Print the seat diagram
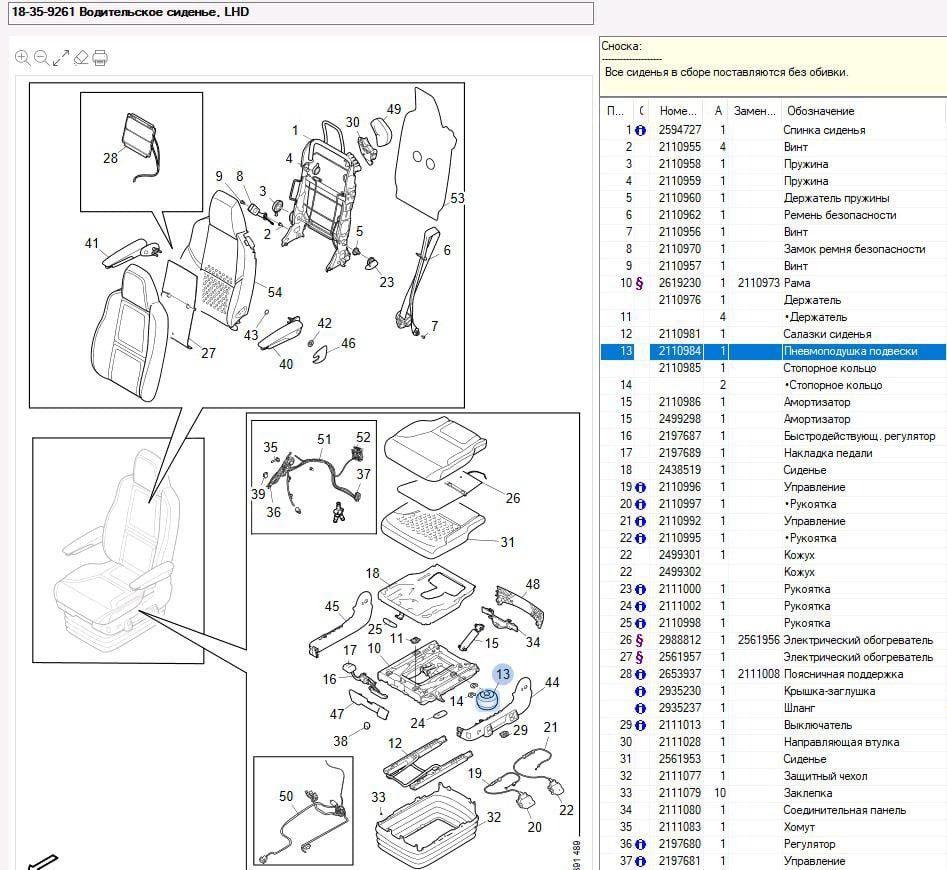 click(x=100, y=58)
